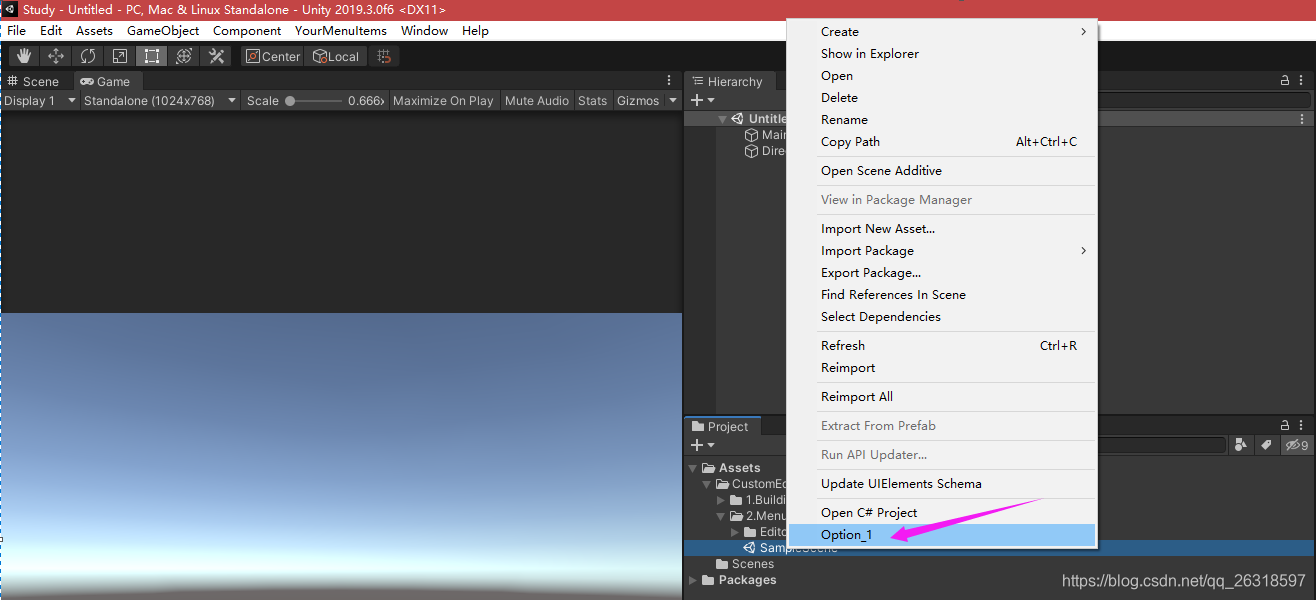The image size is (1316, 600).
Task: Choose Copy Path in context menu
Action: click(x=943, y=142)
